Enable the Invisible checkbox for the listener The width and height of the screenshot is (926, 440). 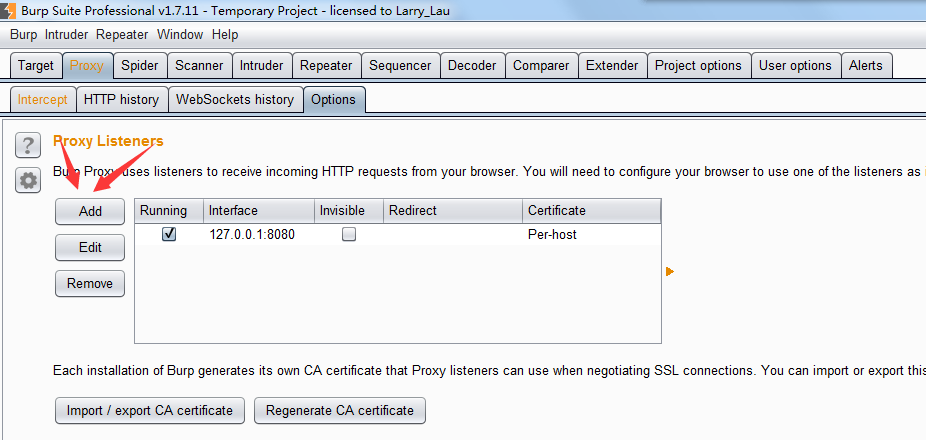click(x=349, y=235)
